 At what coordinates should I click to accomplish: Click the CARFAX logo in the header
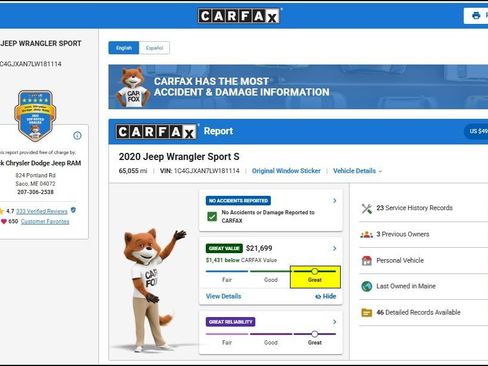[x=240, y=16]
